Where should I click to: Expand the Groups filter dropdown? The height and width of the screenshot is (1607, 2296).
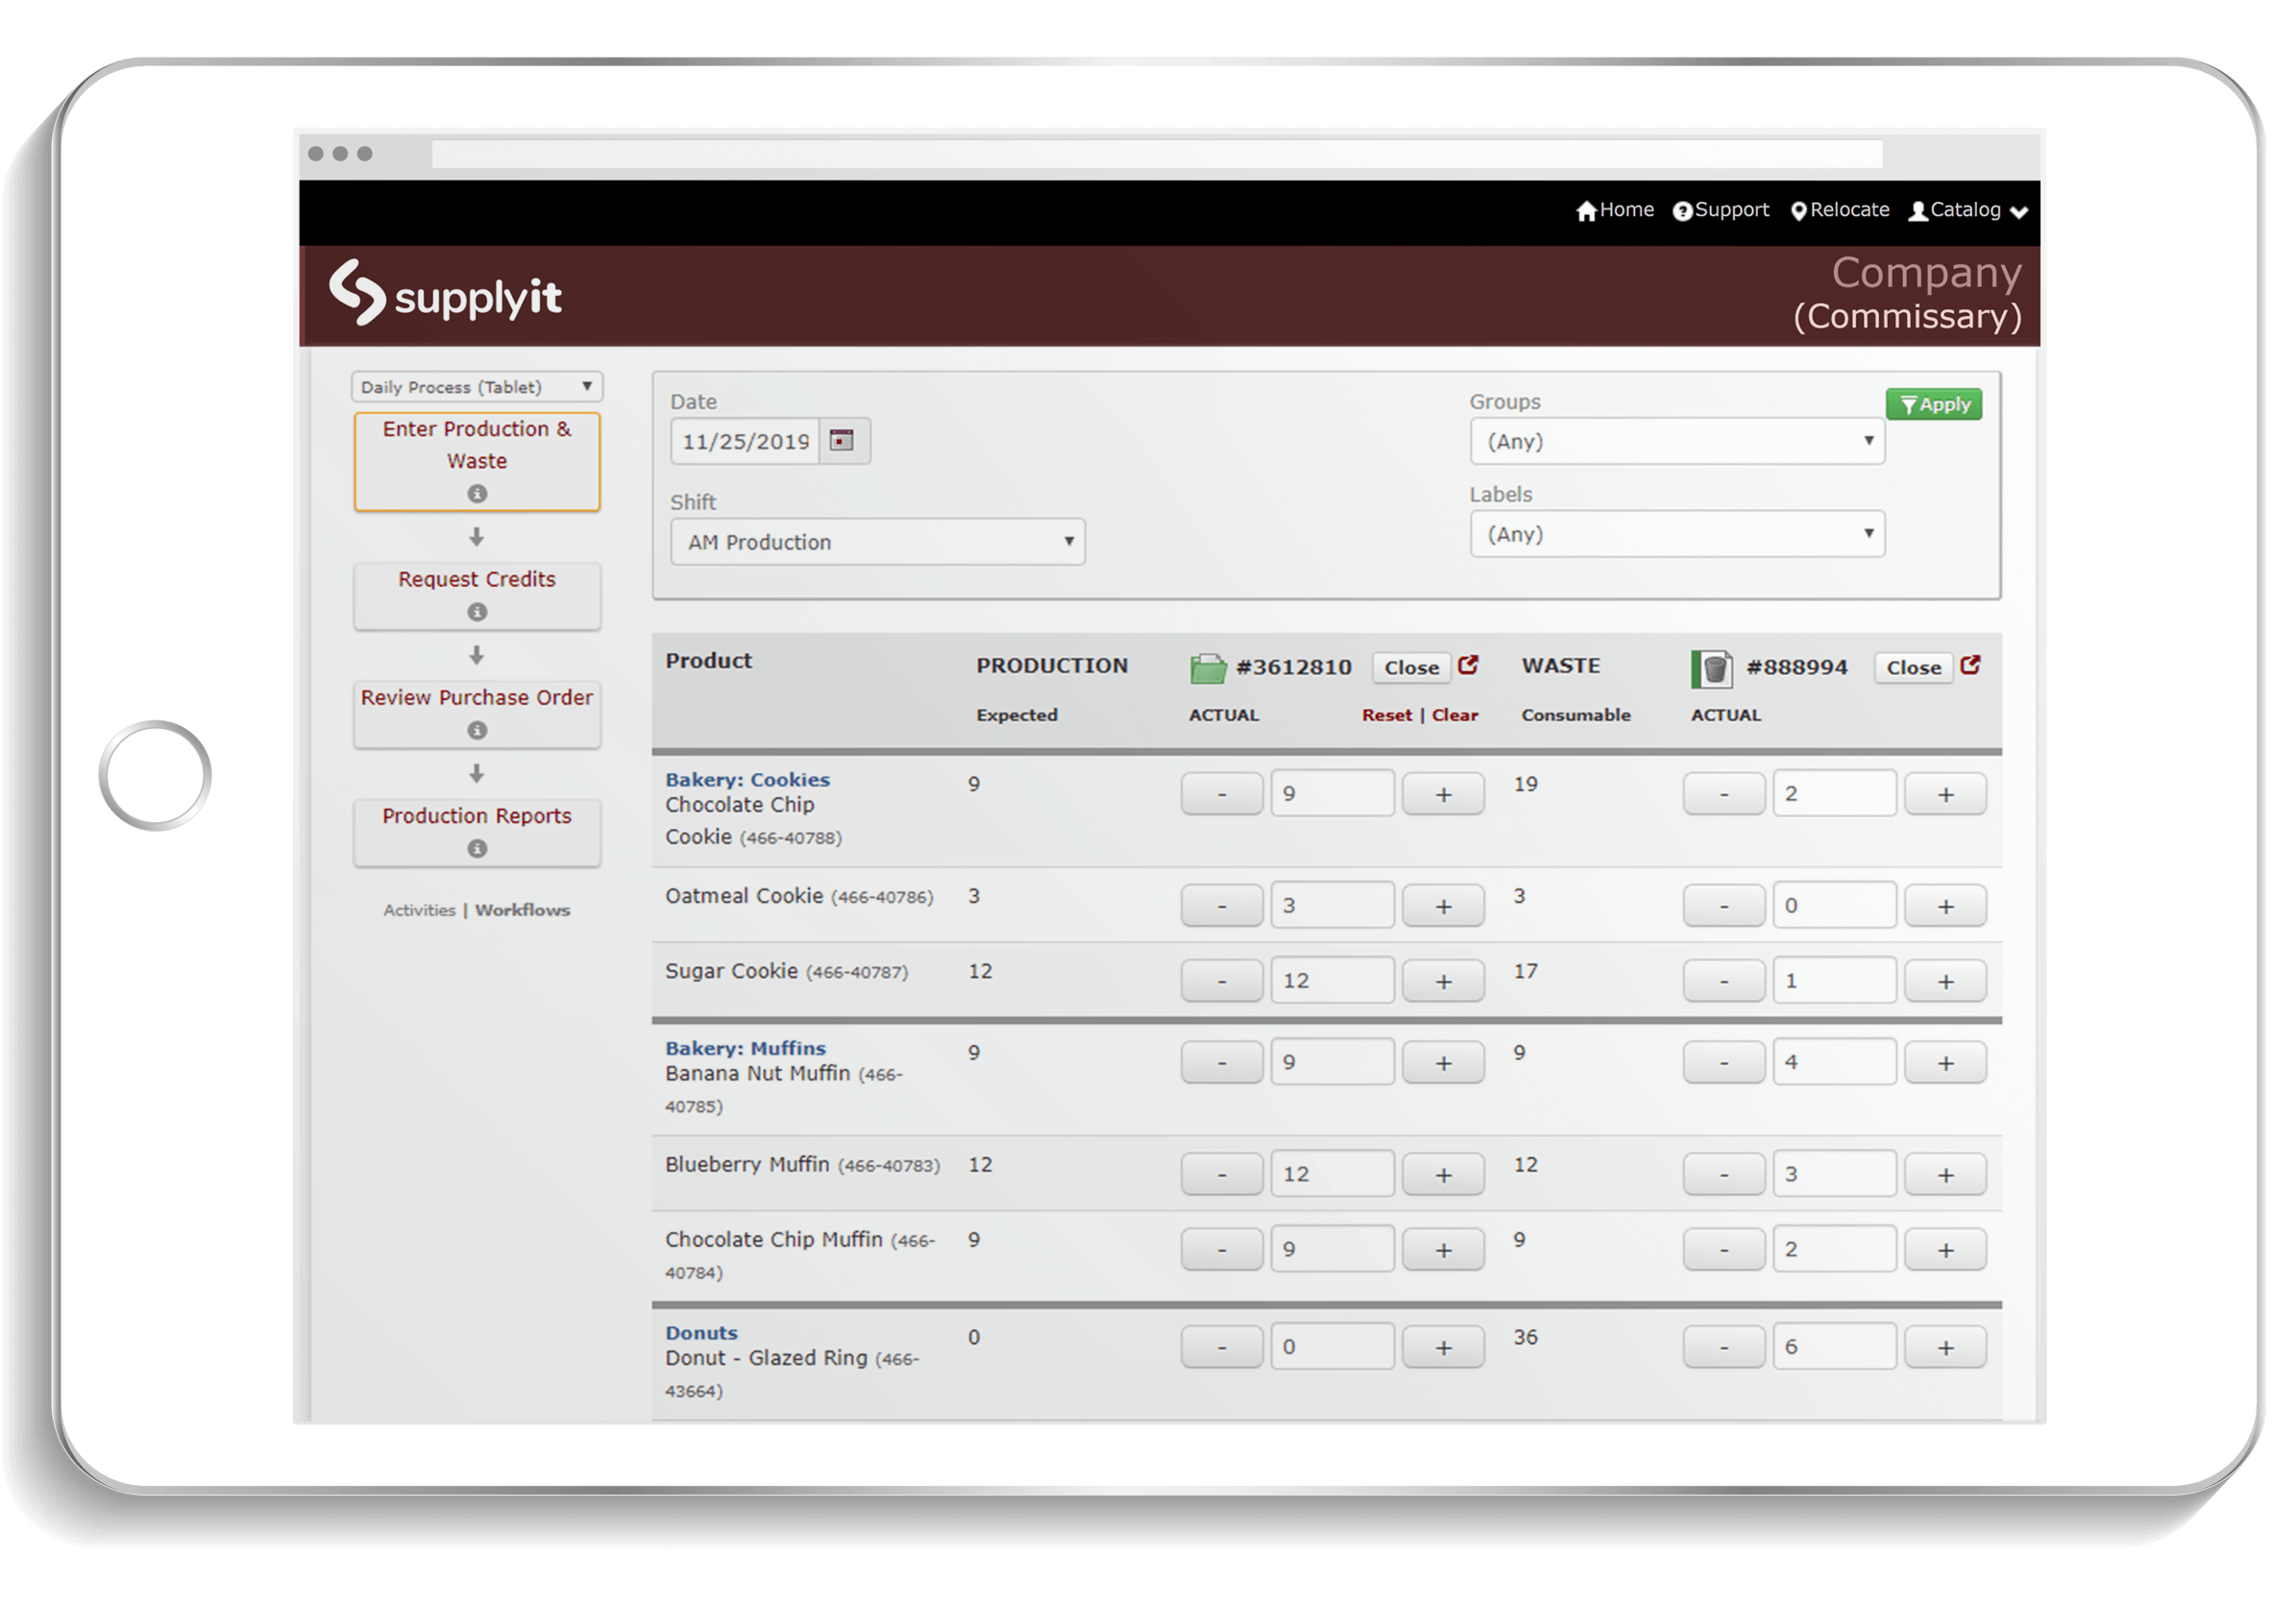click(x=1673, y=438)
